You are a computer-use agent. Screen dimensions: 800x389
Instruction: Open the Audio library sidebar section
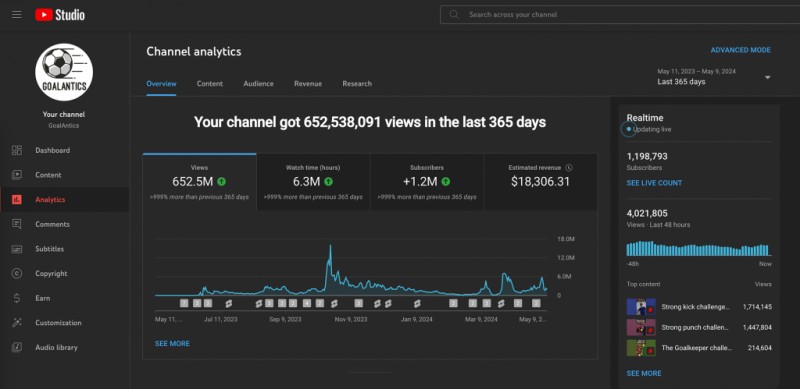pyautogui.click(x=64, y=347)
